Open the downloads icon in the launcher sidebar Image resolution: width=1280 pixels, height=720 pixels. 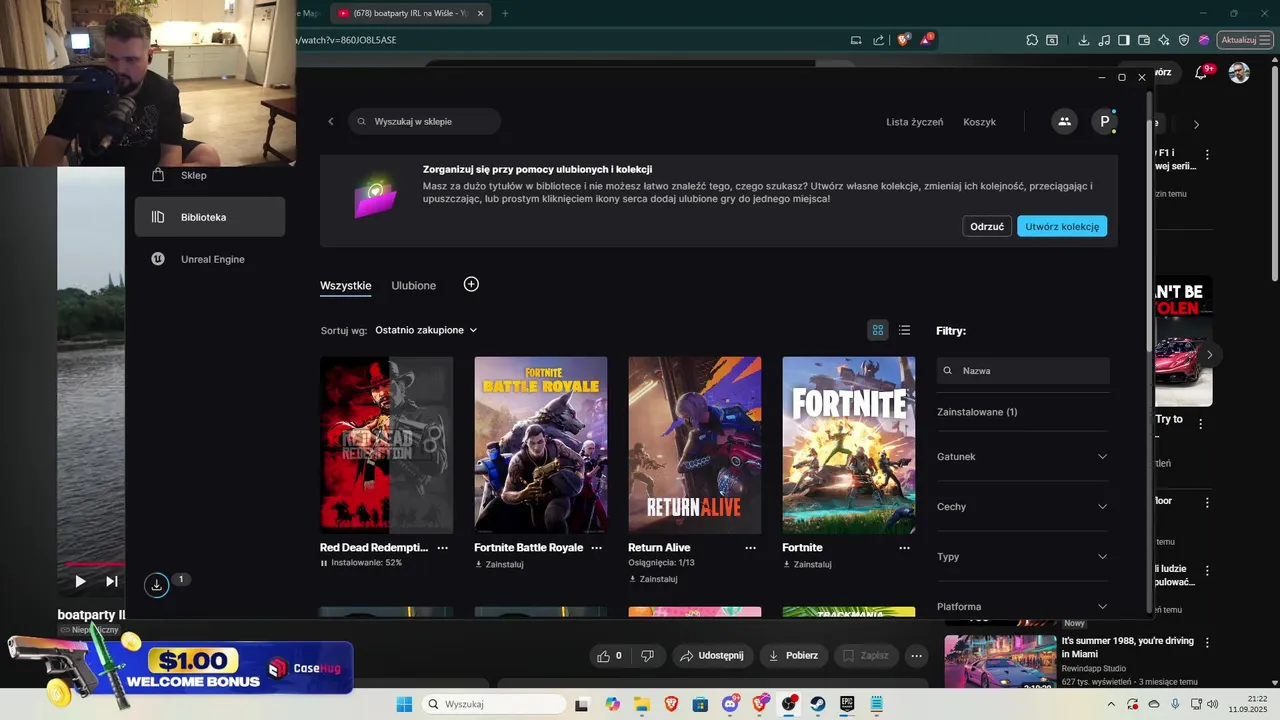[x=156, y=585]
